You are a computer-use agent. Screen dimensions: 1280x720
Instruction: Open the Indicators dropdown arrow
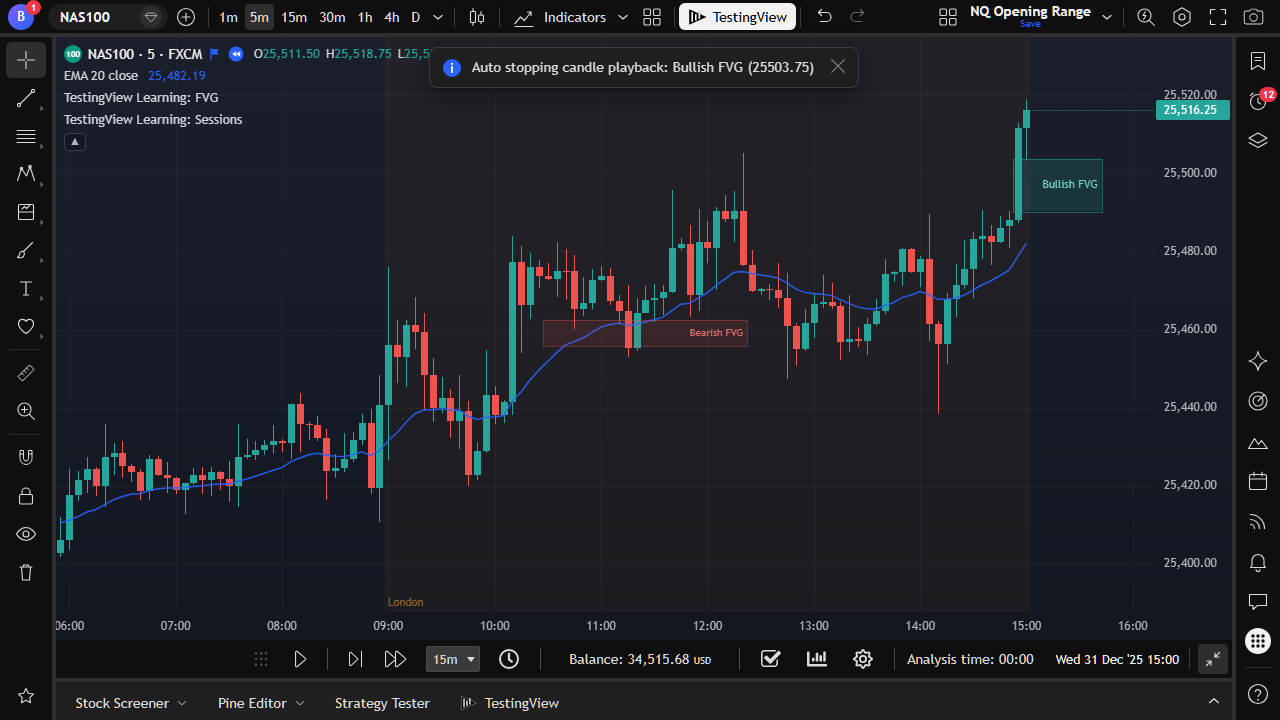[x=623, y=17]
